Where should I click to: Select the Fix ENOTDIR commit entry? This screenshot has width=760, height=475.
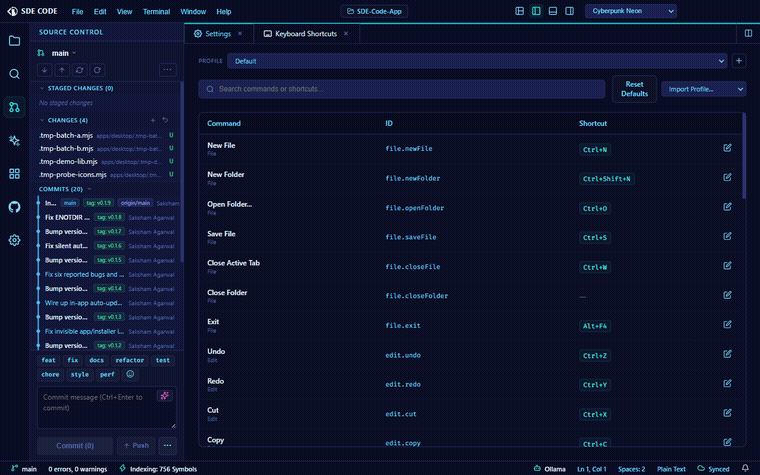(106, 218)
